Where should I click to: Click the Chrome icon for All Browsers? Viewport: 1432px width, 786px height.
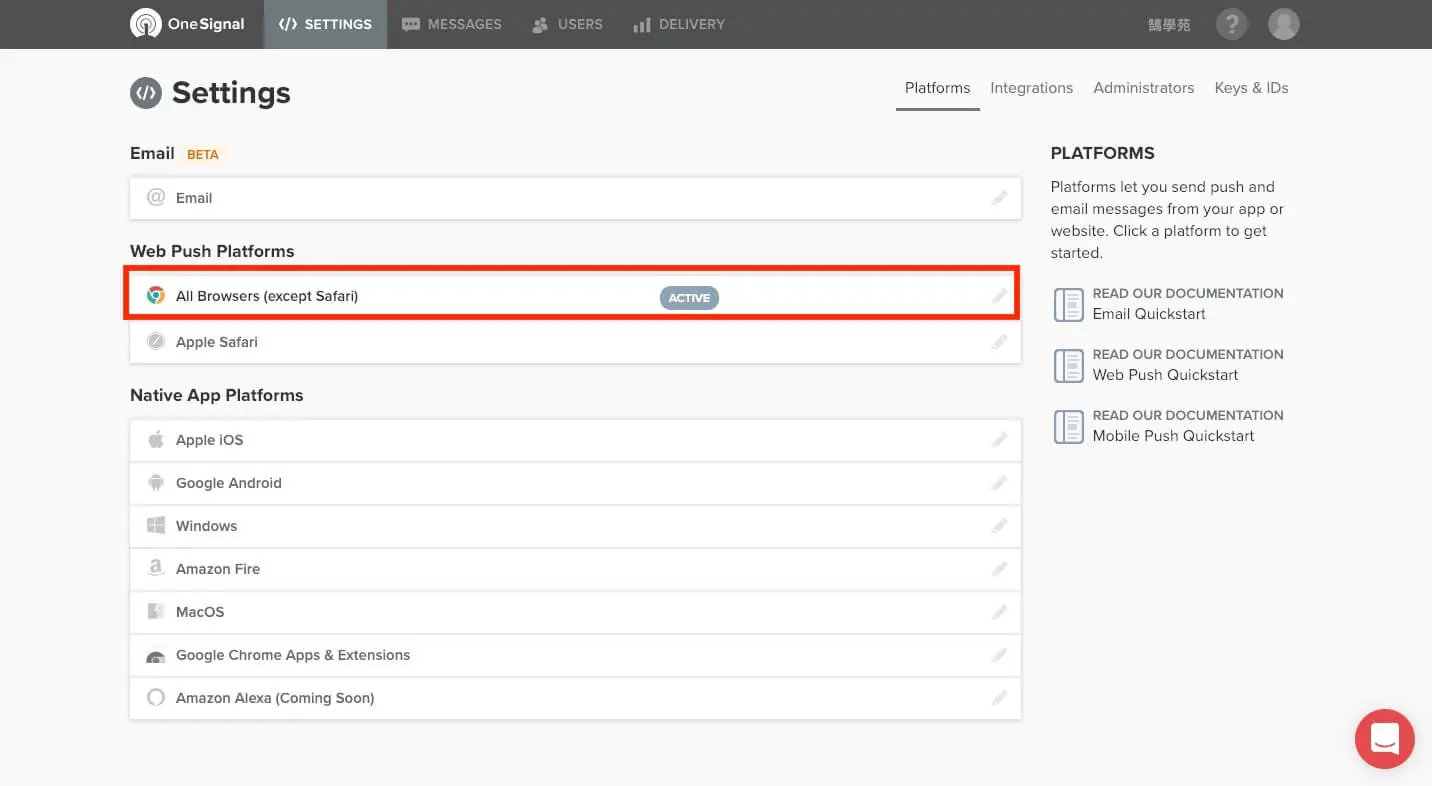tap(156, 295)
